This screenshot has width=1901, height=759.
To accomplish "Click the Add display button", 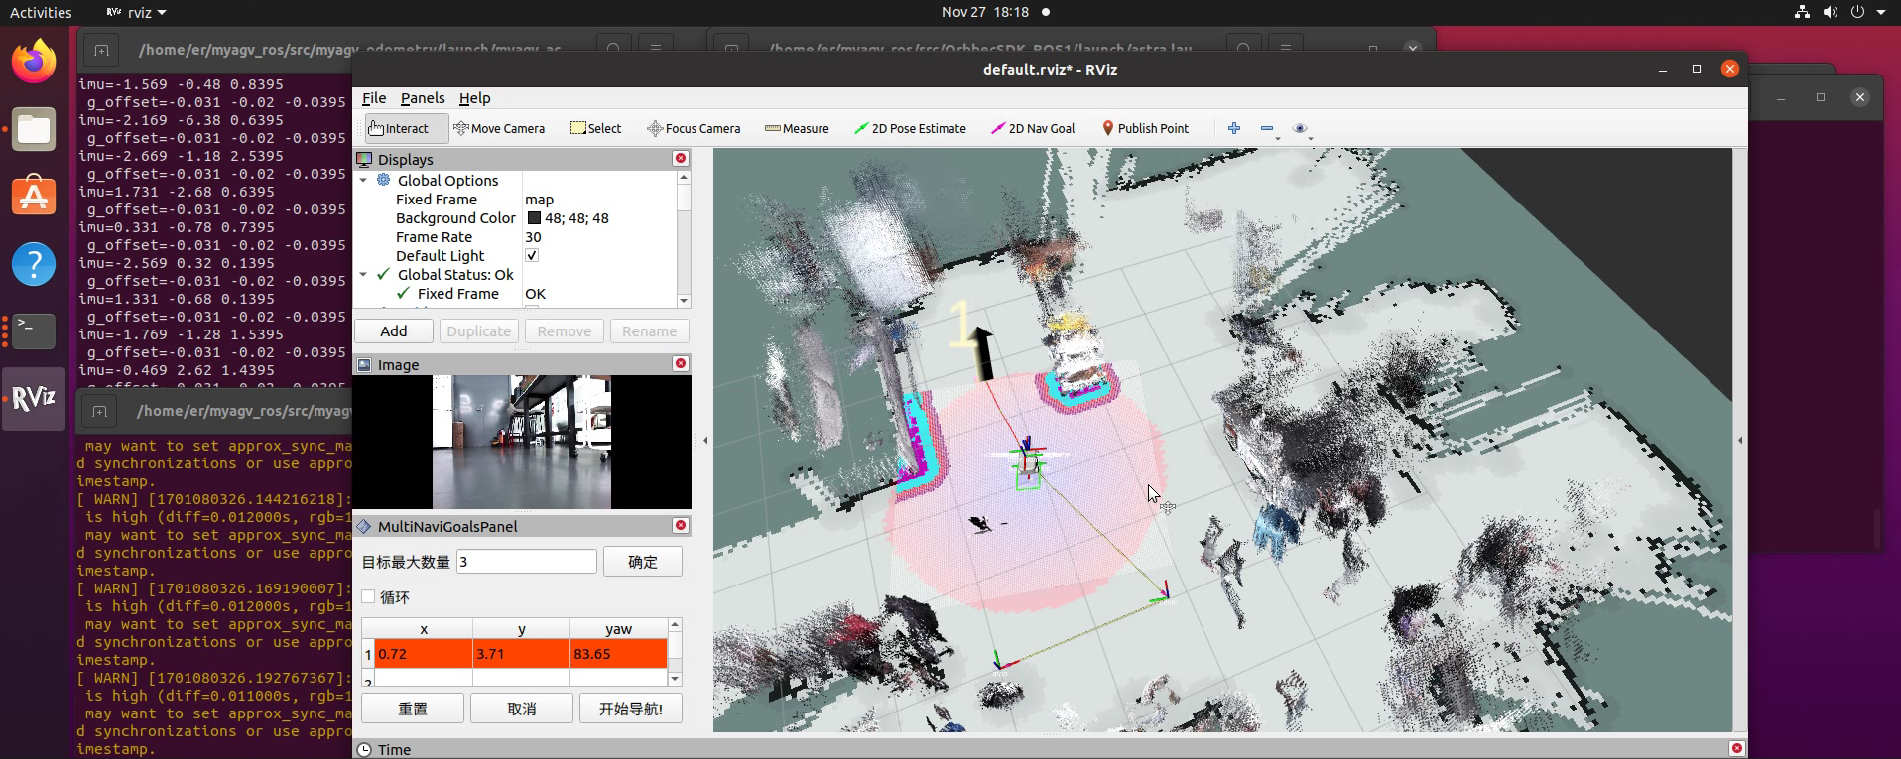I will click(394, 331).
